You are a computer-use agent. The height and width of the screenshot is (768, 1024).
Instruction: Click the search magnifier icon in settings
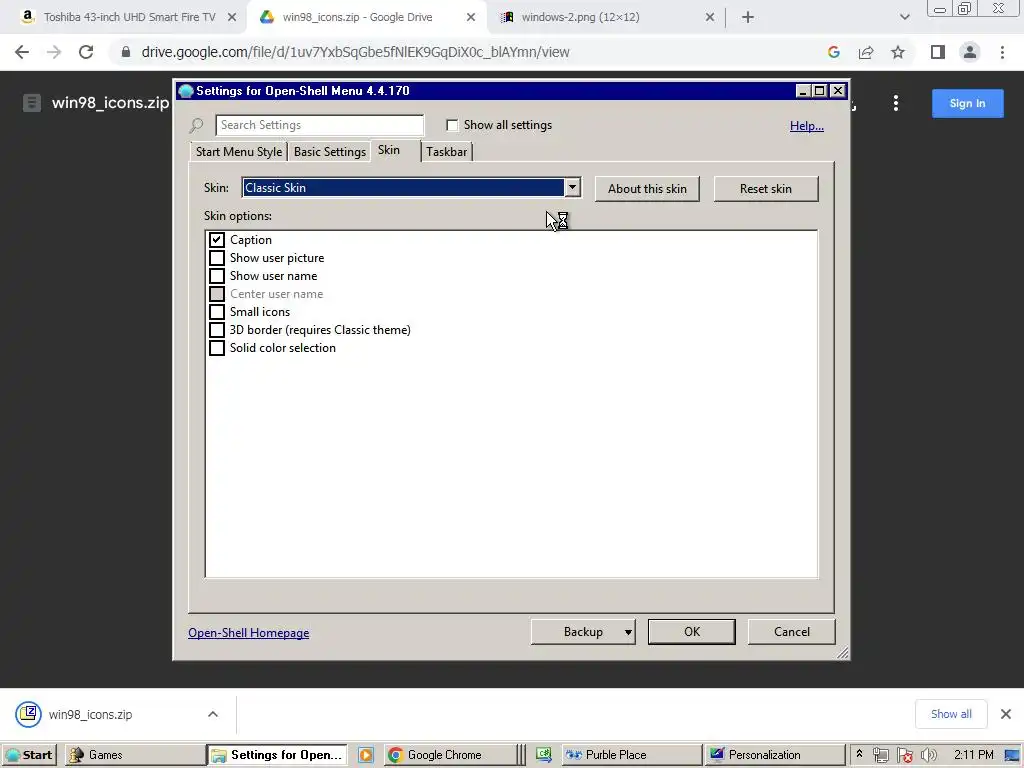point(196,125)
